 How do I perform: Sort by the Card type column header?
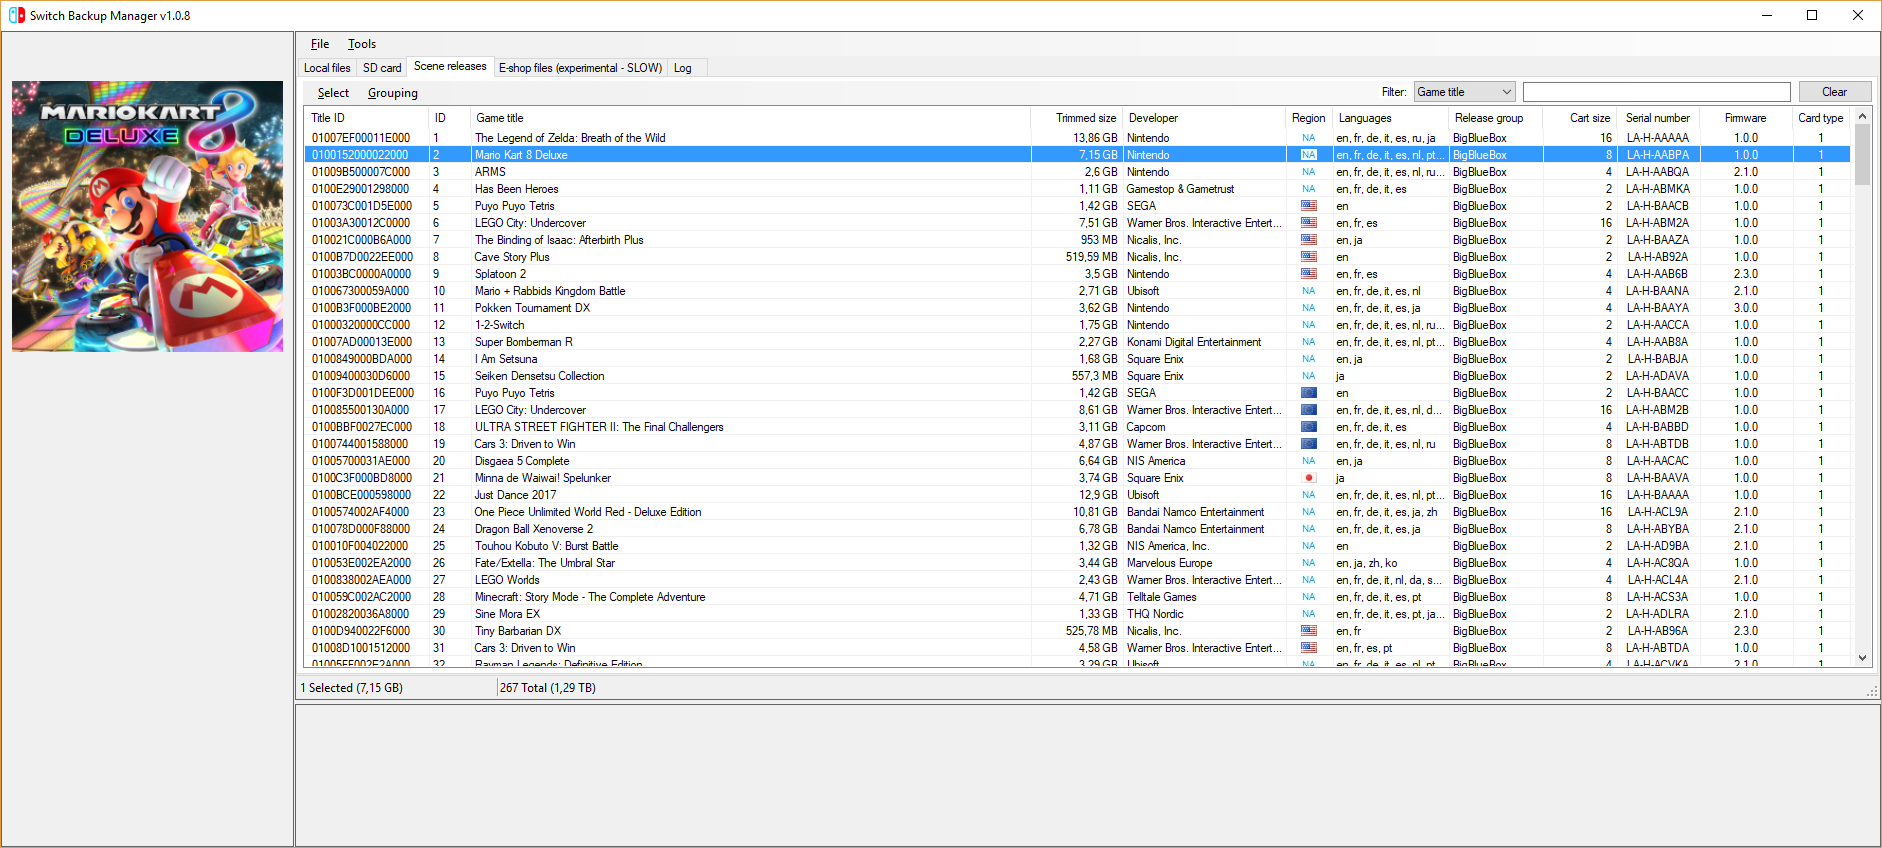(1821, 118)
